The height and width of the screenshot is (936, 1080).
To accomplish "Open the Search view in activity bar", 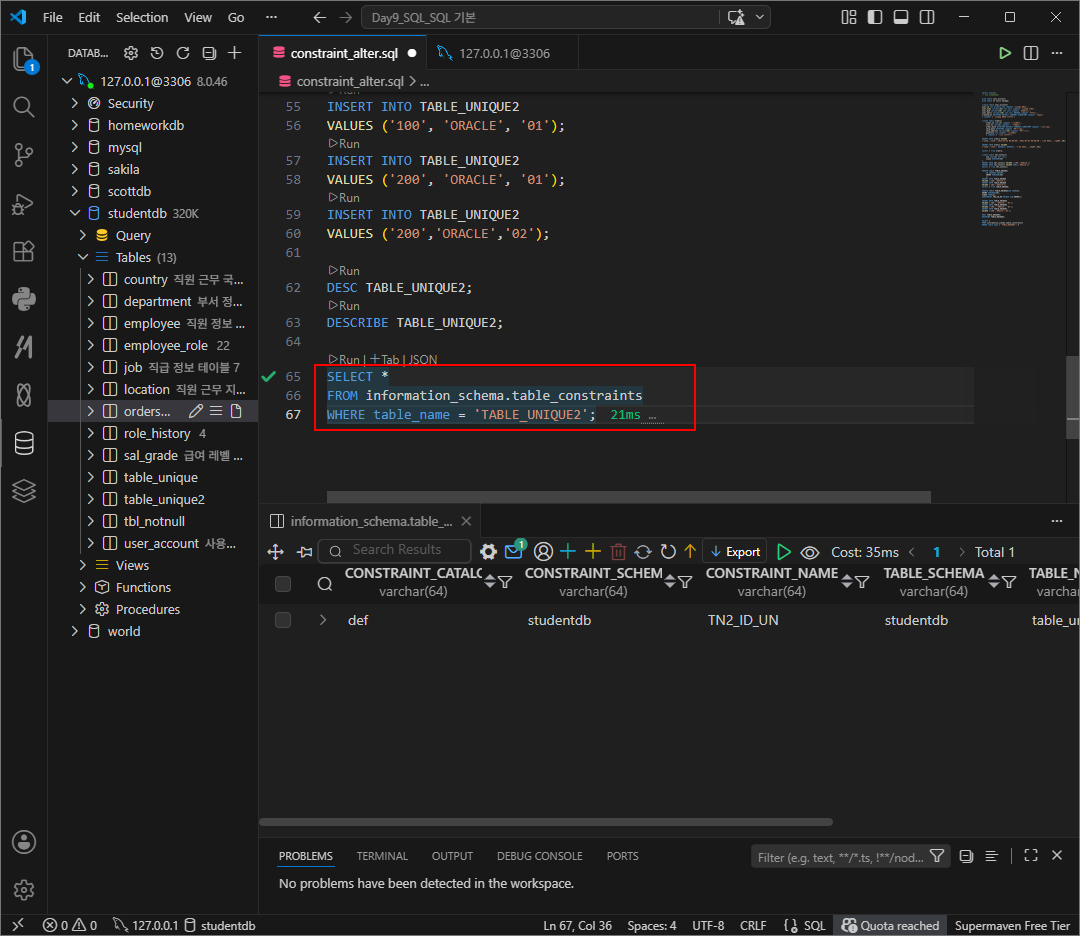I will coord(23,107).
